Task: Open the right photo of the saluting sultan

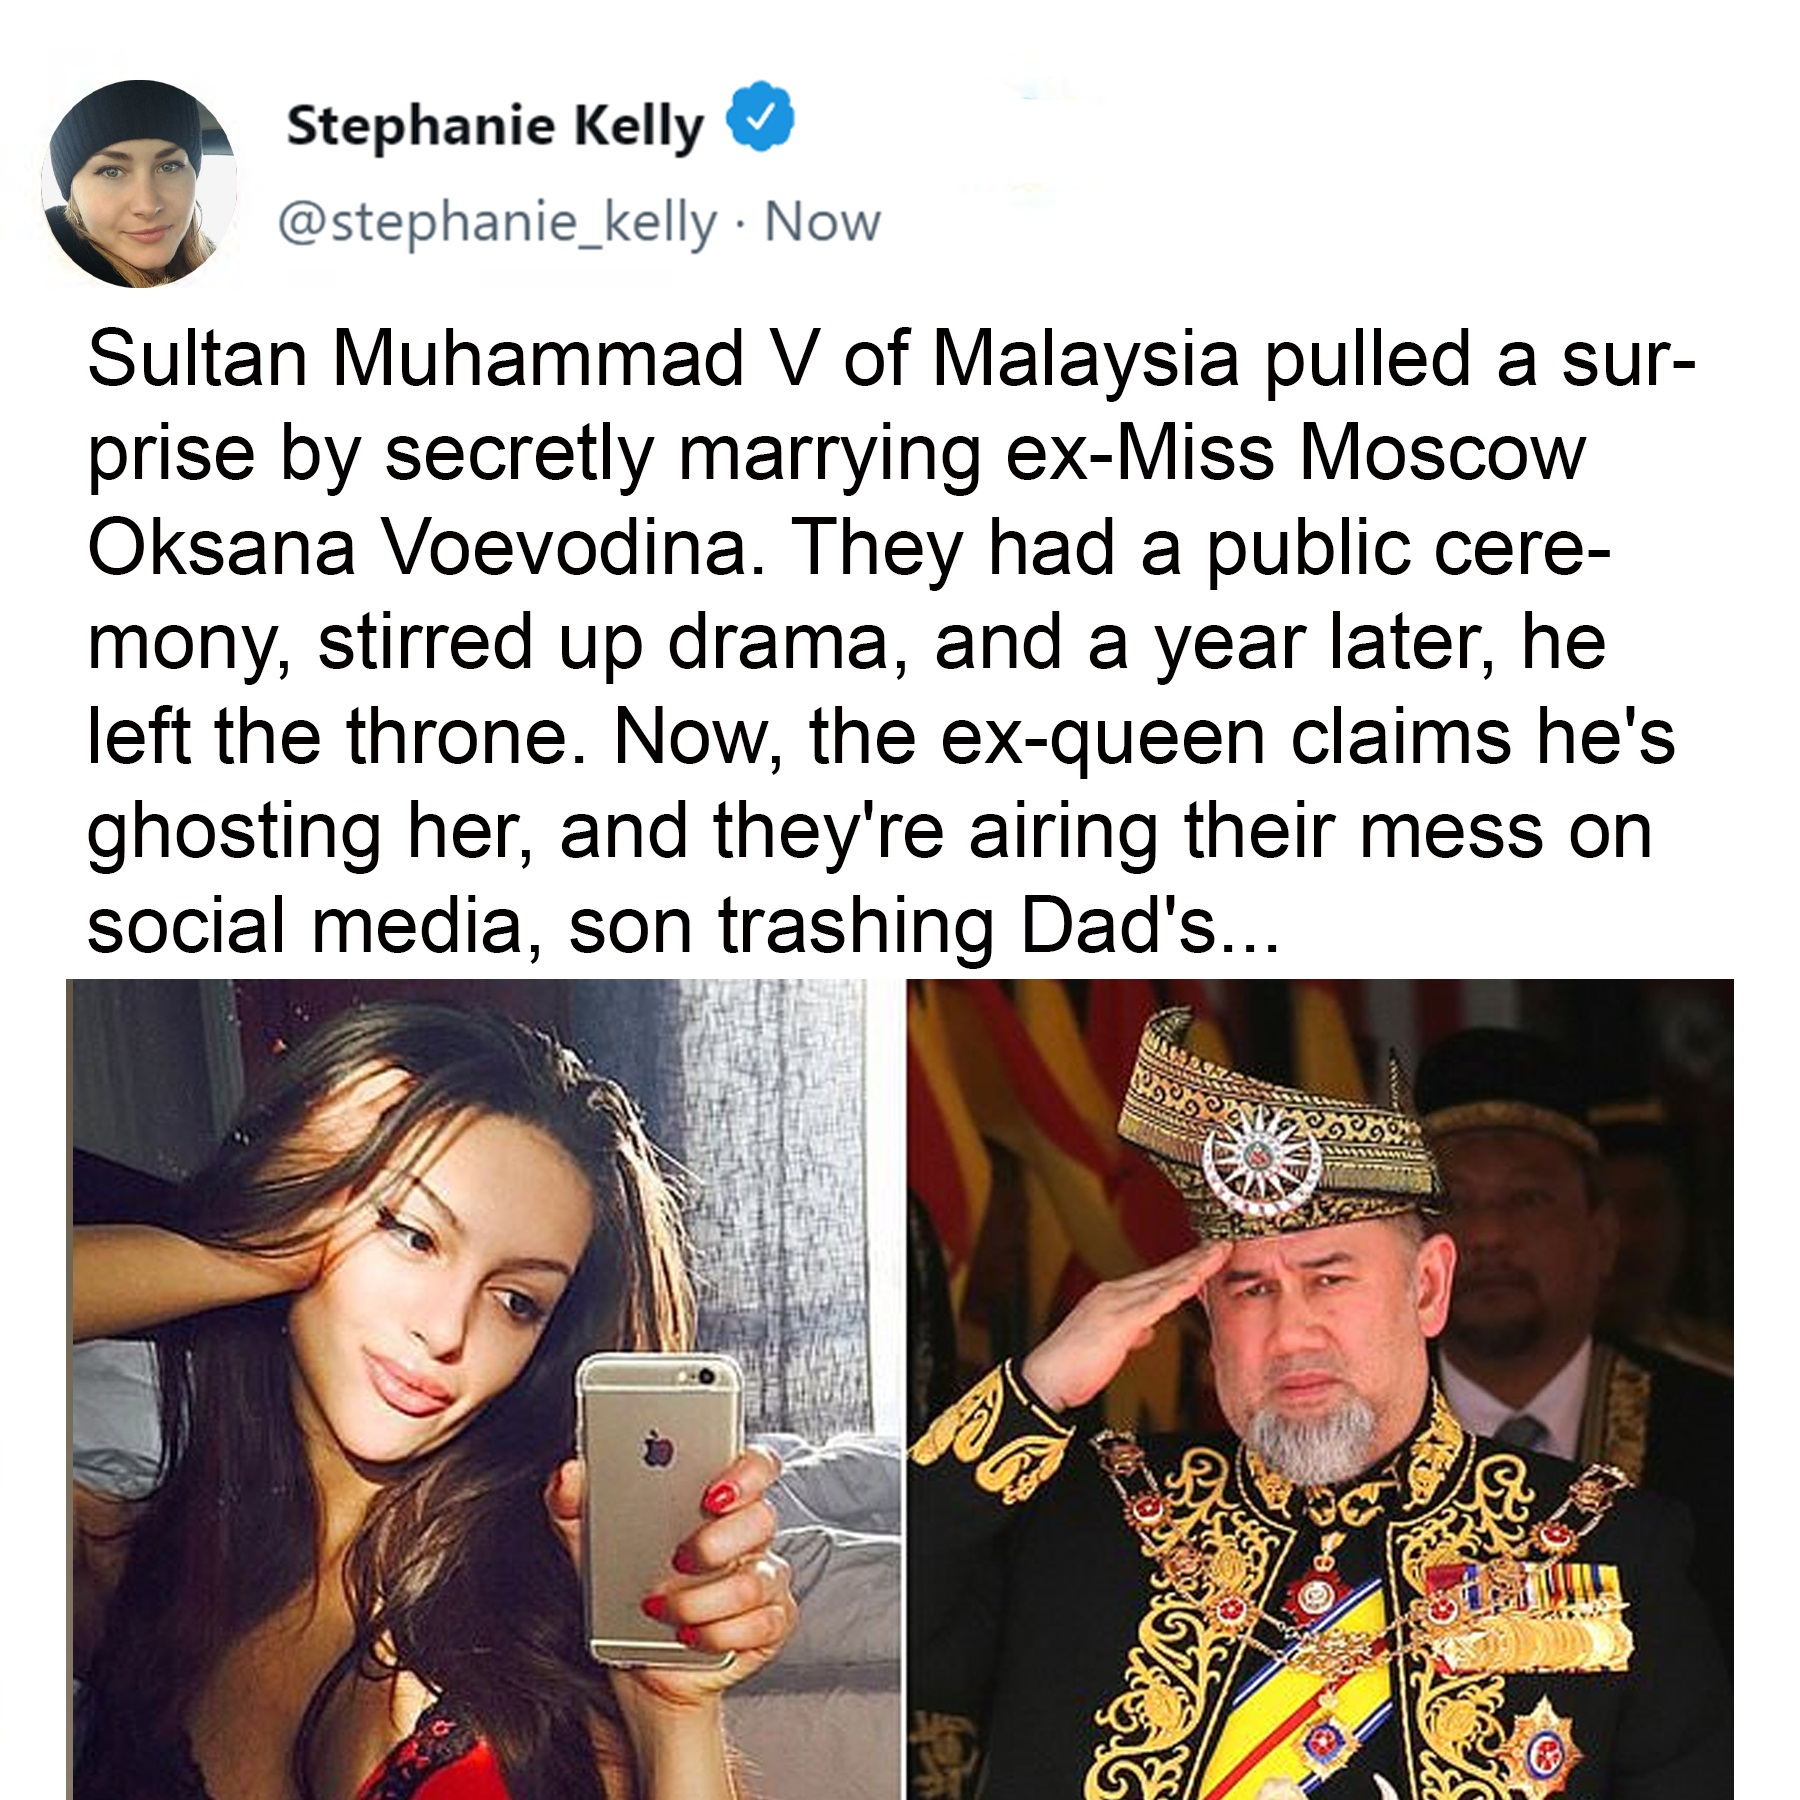Action: click(1320, 1389)
